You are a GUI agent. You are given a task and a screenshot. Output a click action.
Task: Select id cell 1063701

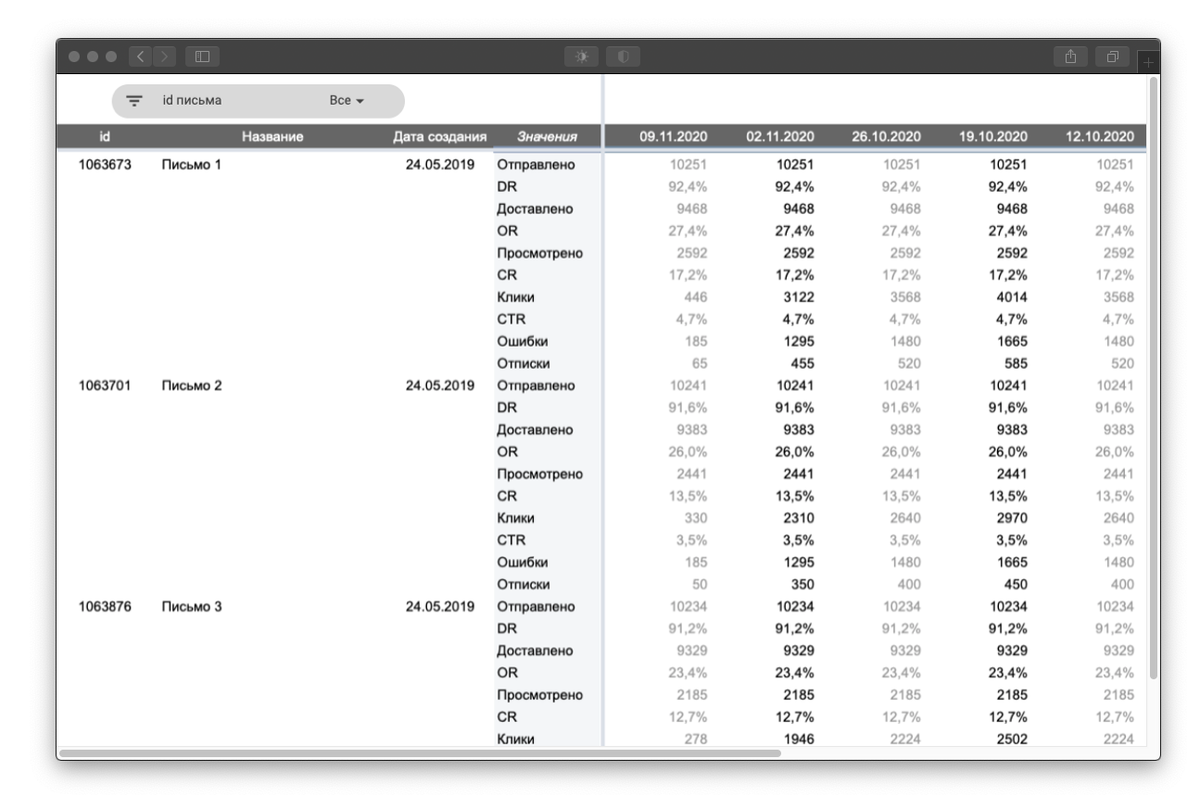[104, 386]
